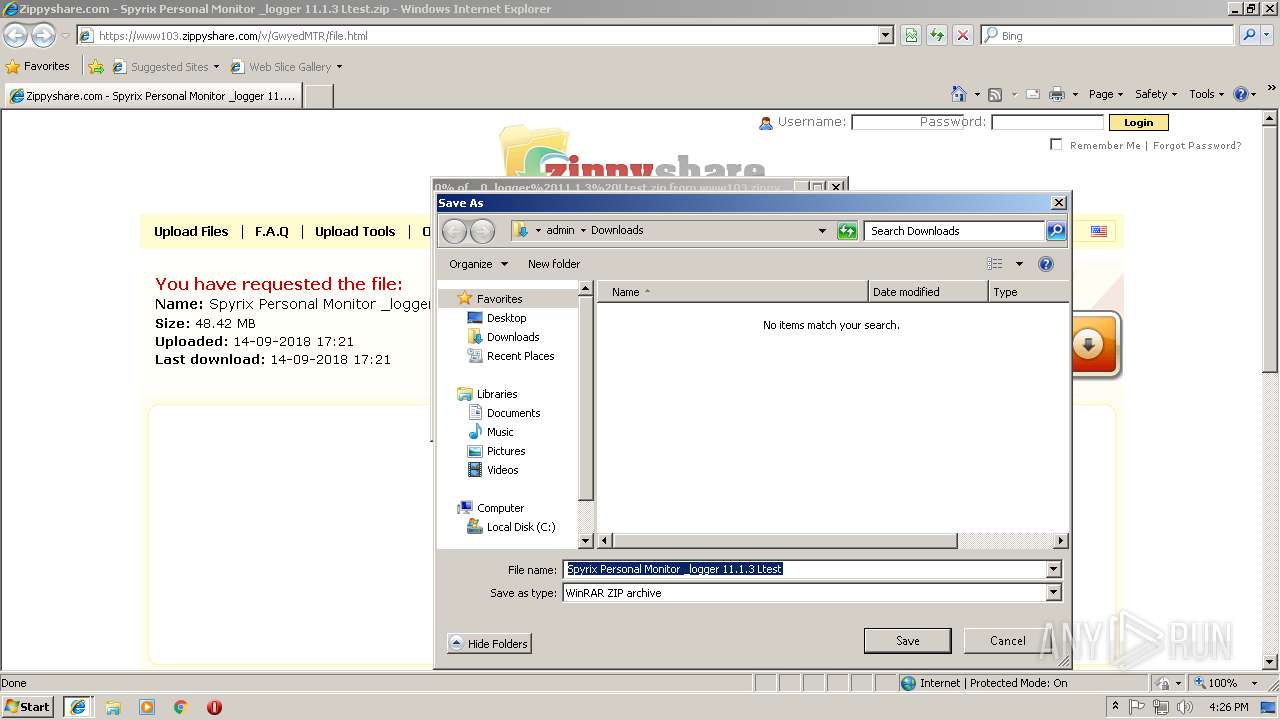Click the Username input field

[x=906, y=123]
